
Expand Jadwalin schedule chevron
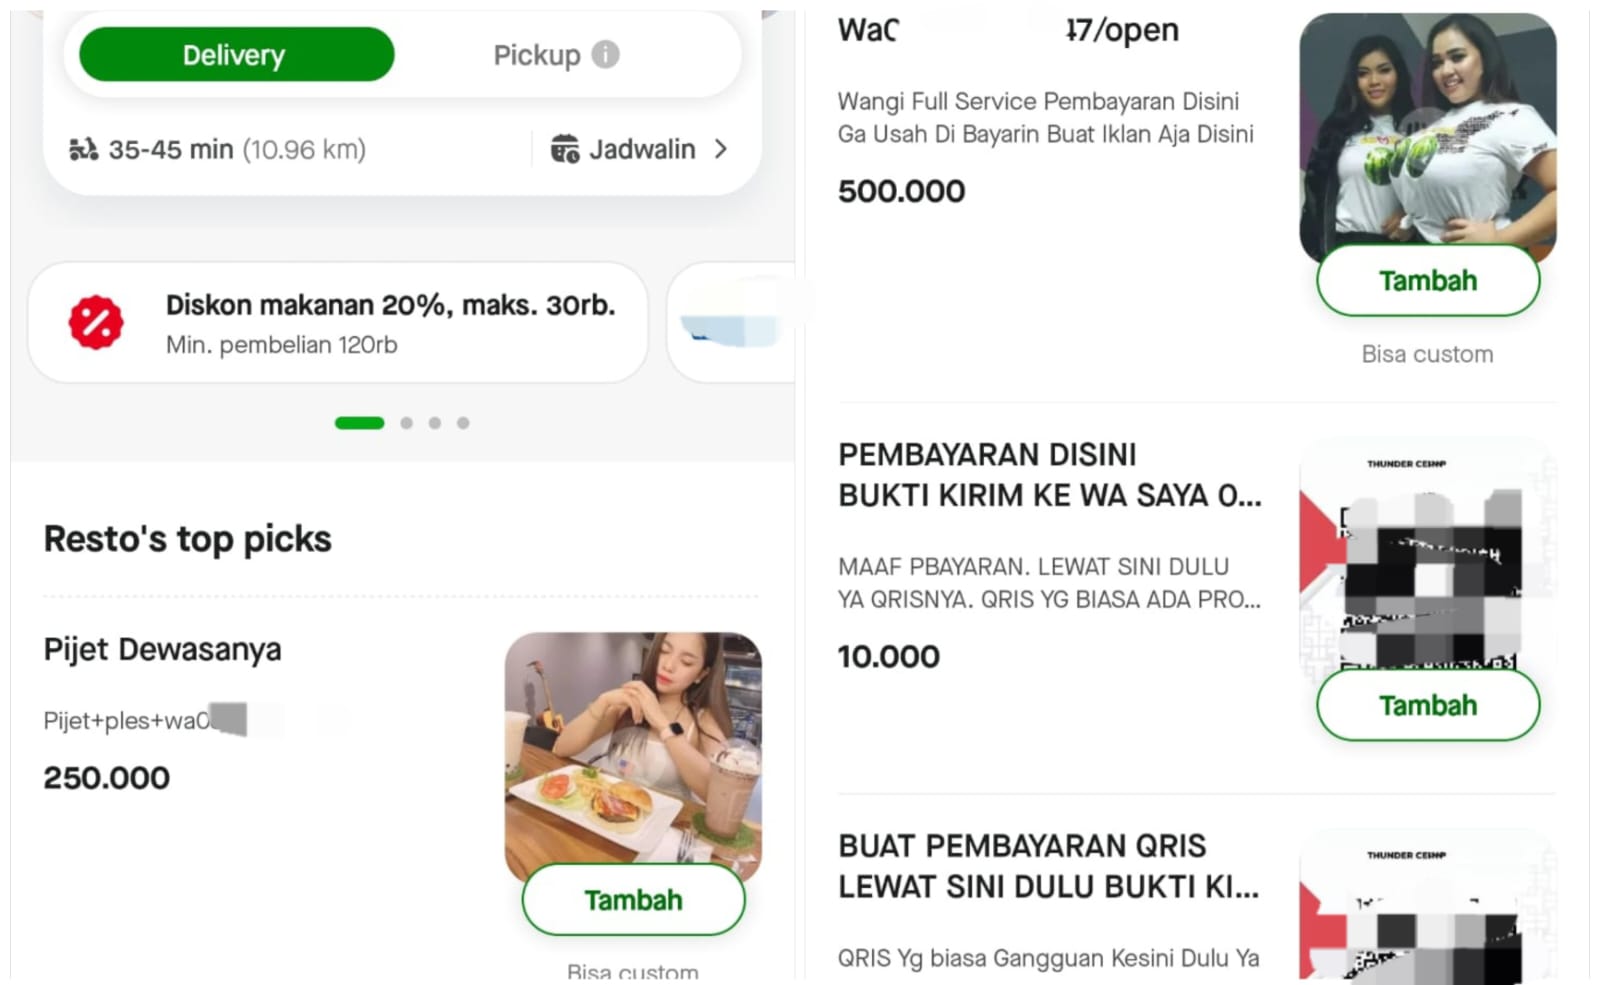tap(721, 149)
